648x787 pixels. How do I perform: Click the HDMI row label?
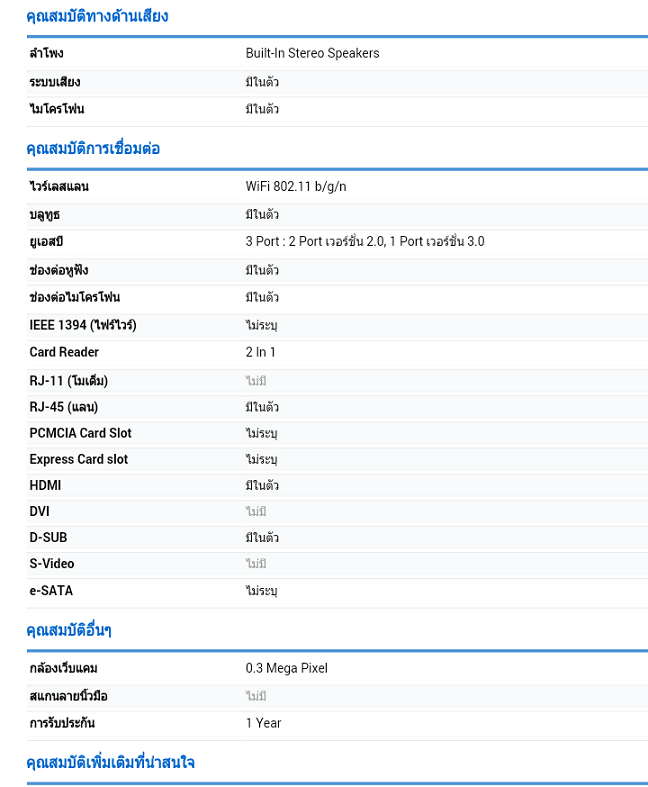(x=45, y=485)
